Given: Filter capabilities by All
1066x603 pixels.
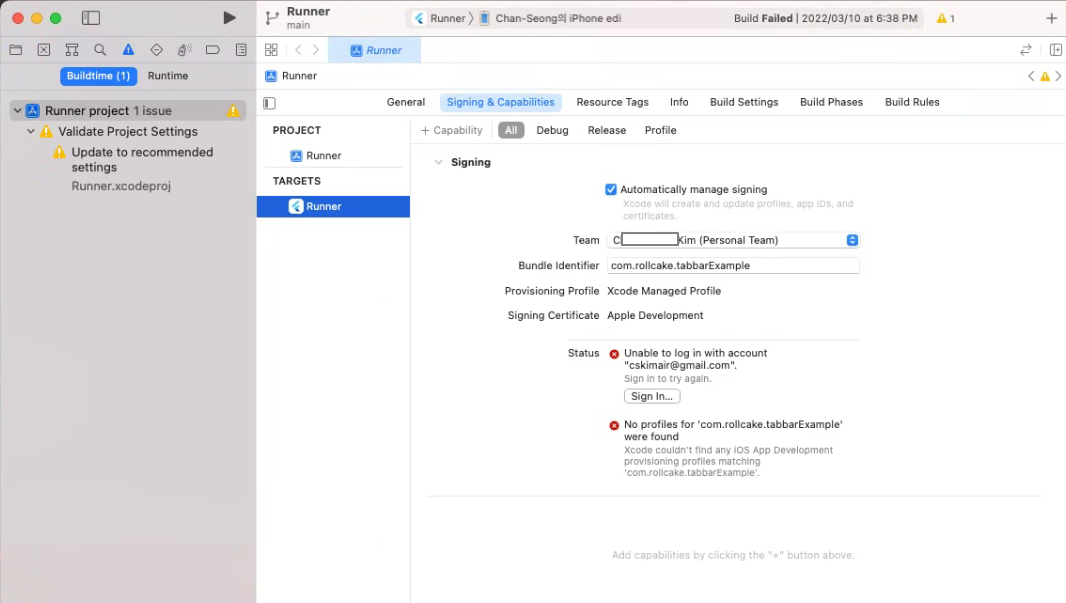Looking at the screenshot, I should (x=511, y=131).
